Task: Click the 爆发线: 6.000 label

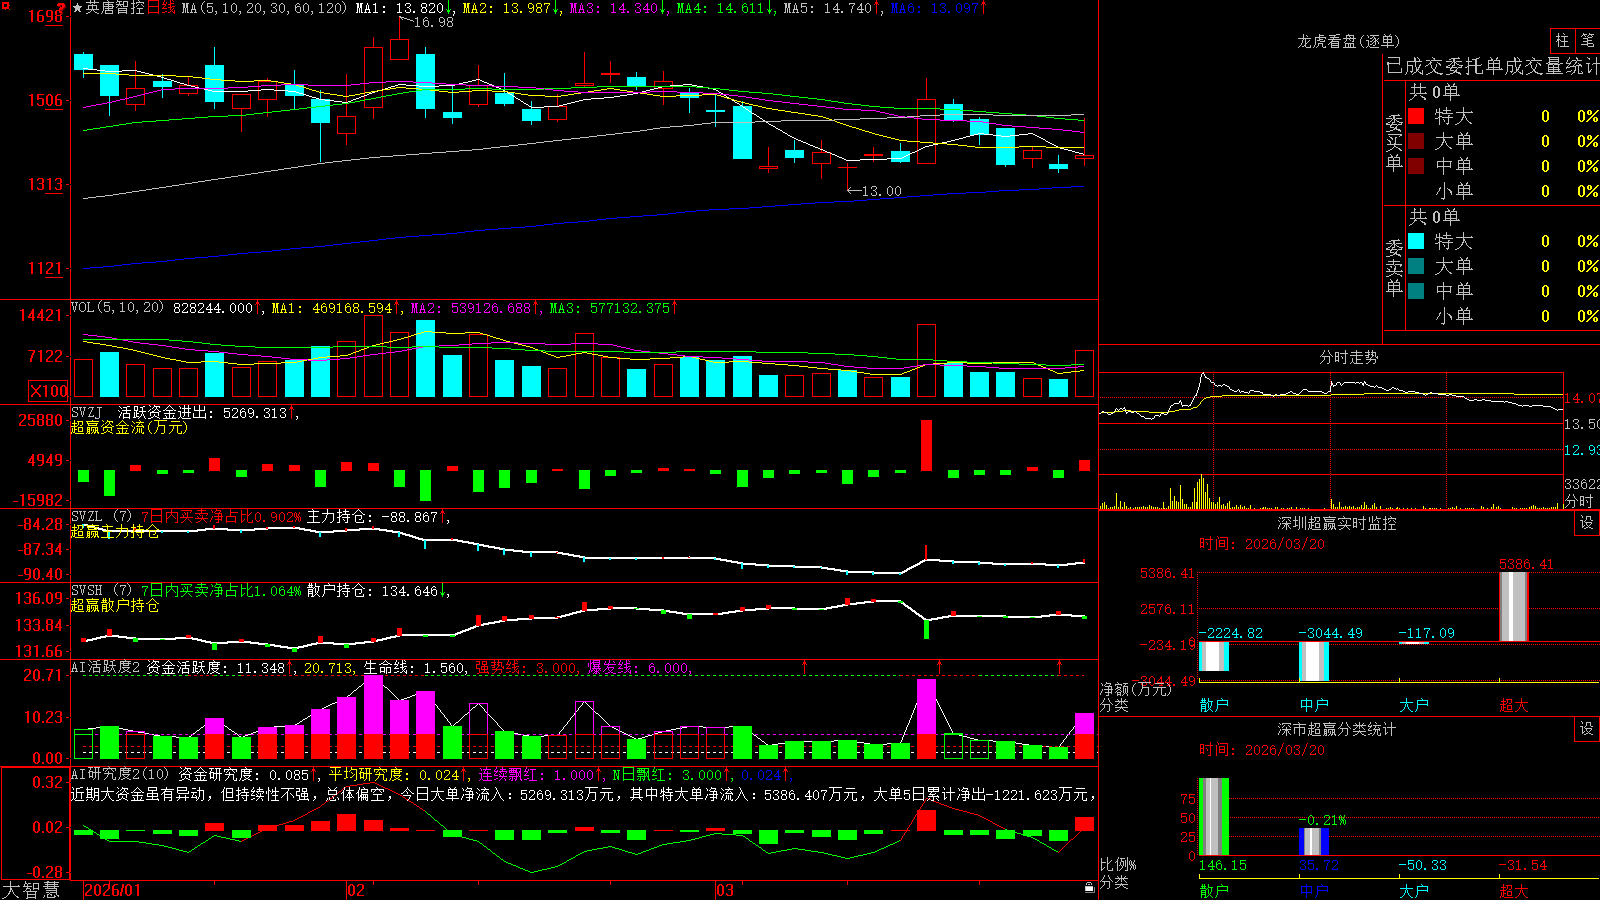Action: click(638, 667)
